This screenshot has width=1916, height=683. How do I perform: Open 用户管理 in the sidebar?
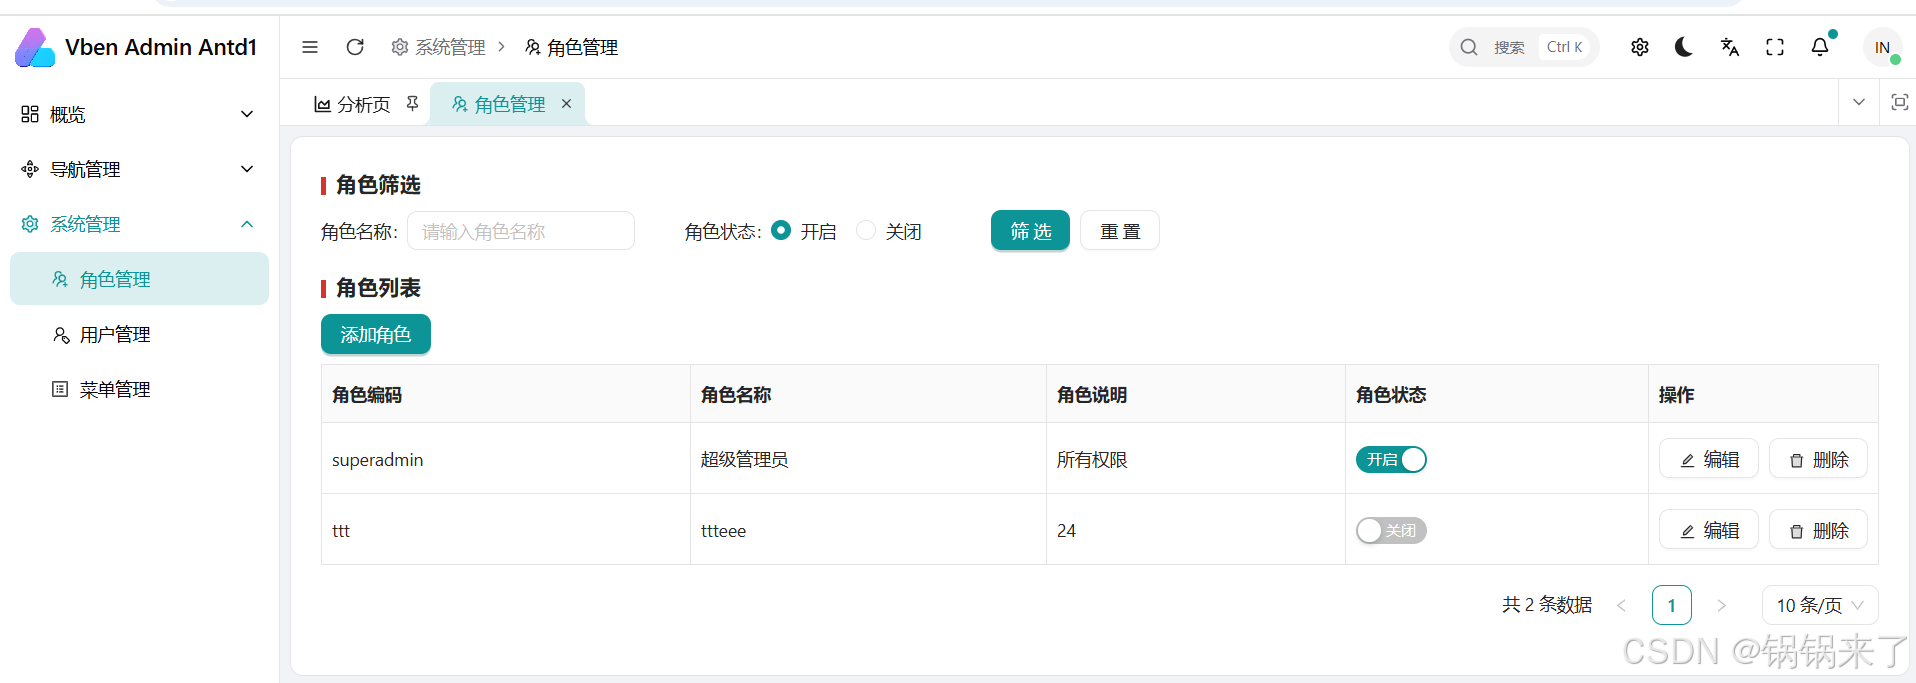point(139,334)
